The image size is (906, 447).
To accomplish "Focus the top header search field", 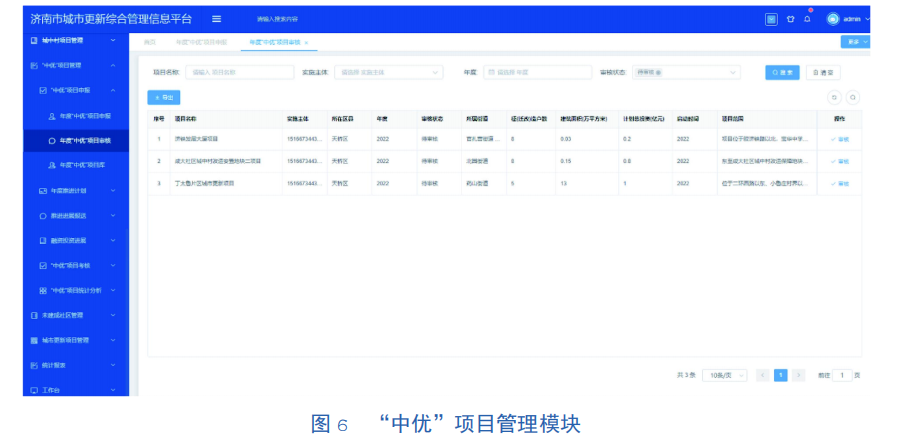I will click(277, 19).
